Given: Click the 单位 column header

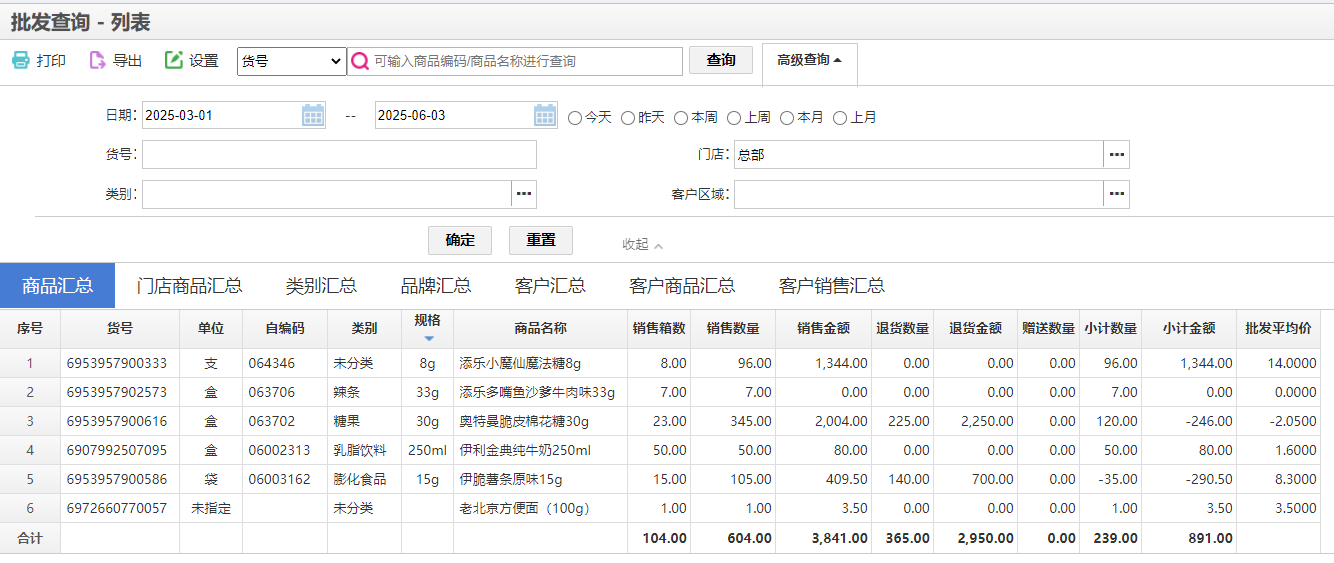Looking at the screenshot, I should click(211, 328).
